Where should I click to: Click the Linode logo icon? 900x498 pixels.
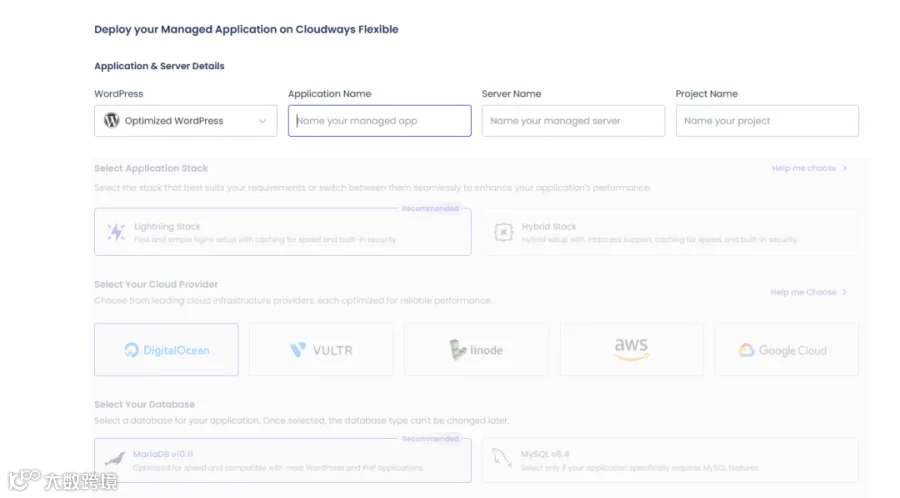click(x=457, y=349)
